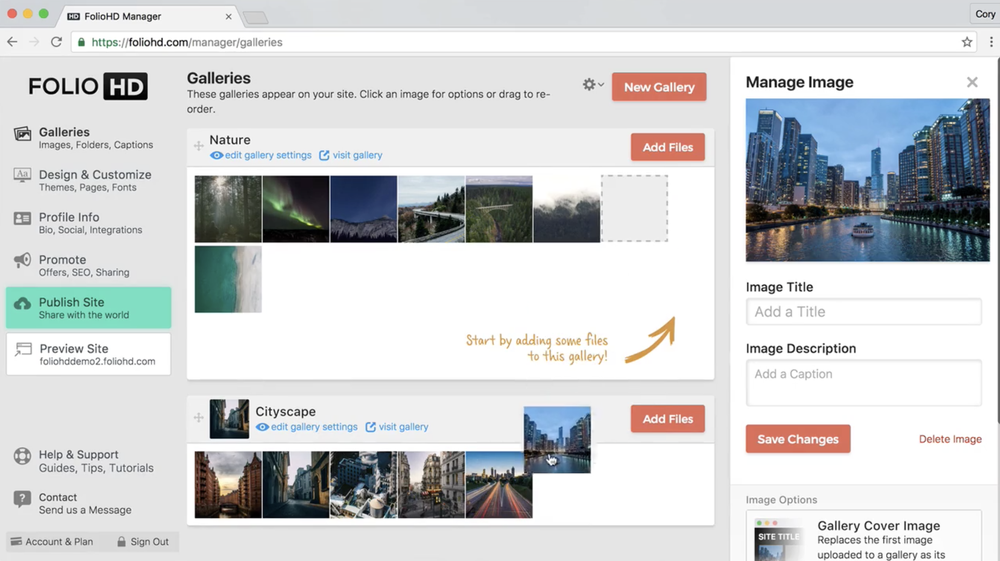
Task: Select the aurora borealis thumbnail
Action: pyautogui.click(x=296, y=209)
